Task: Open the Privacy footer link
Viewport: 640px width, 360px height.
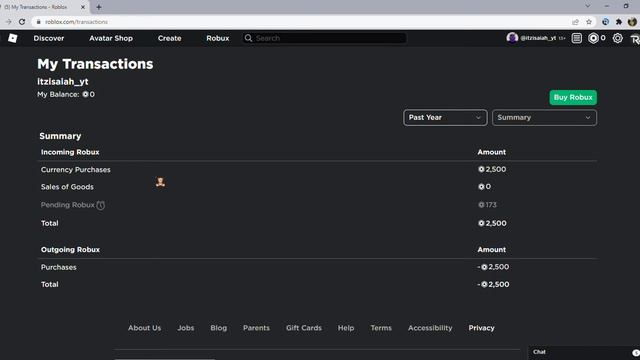Action: [x=481, y=328]
